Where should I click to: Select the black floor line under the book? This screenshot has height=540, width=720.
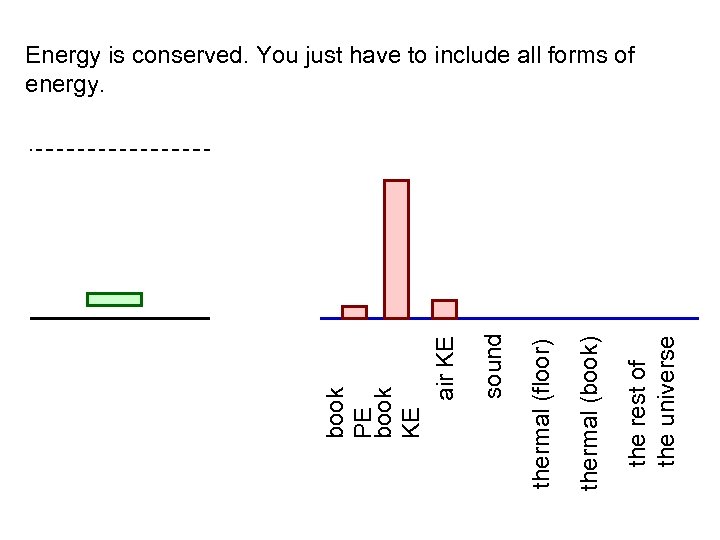[x=120, y=318]
